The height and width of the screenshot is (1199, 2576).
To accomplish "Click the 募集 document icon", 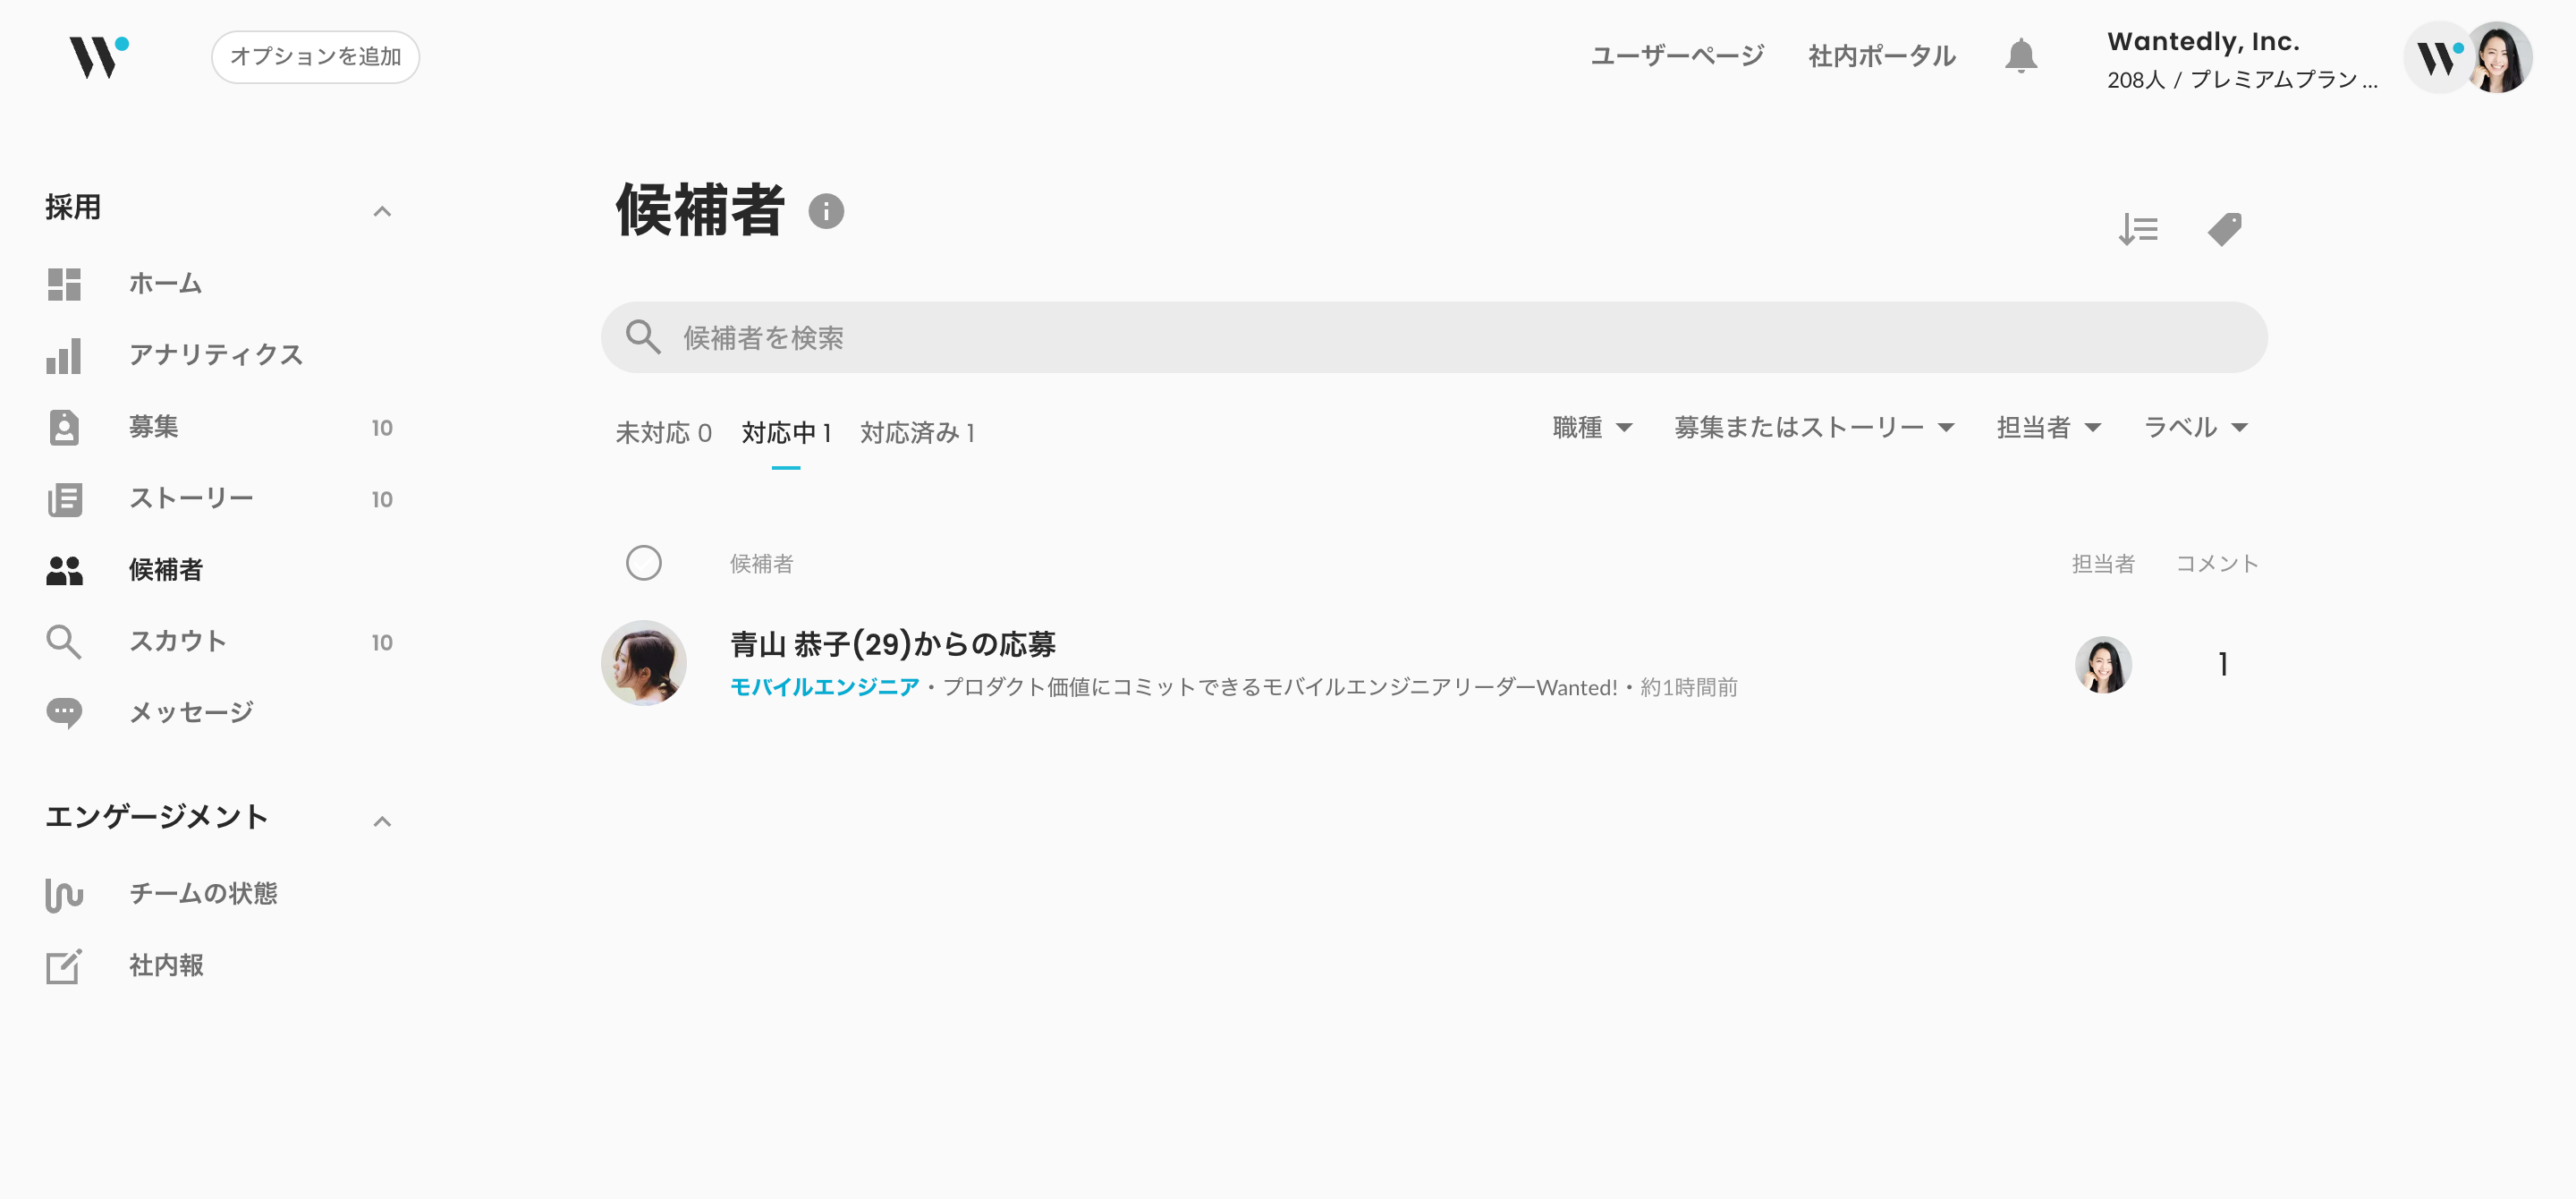I will 64,427.
